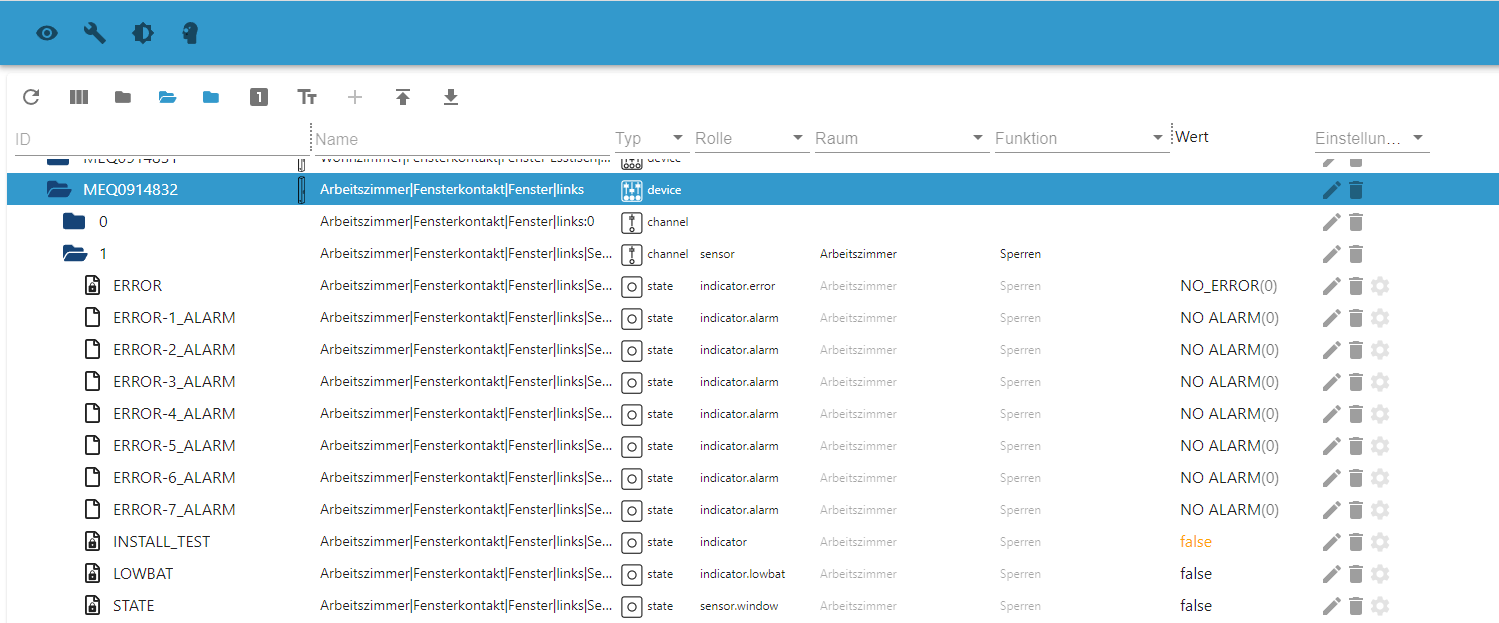Collapse channel folder 1
This screenshot has width=1499, height=623.
tap(75, 254)
